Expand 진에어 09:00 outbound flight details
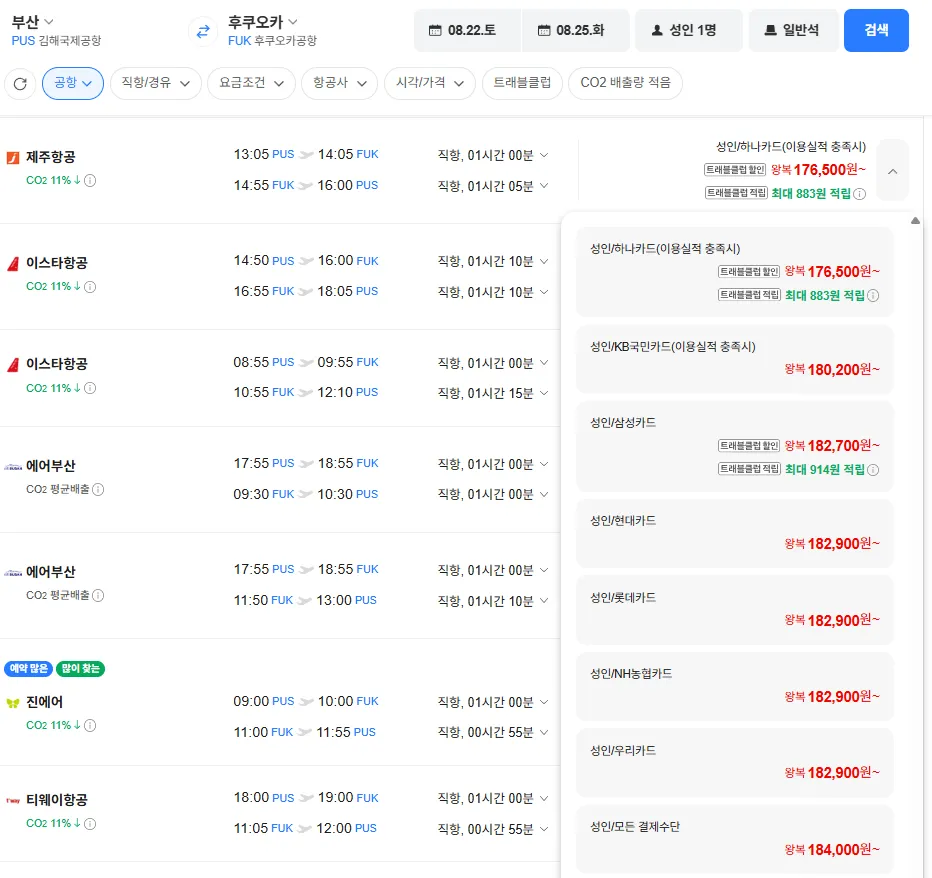The height and width of the screenshot is (878, 932). point(544,702)
